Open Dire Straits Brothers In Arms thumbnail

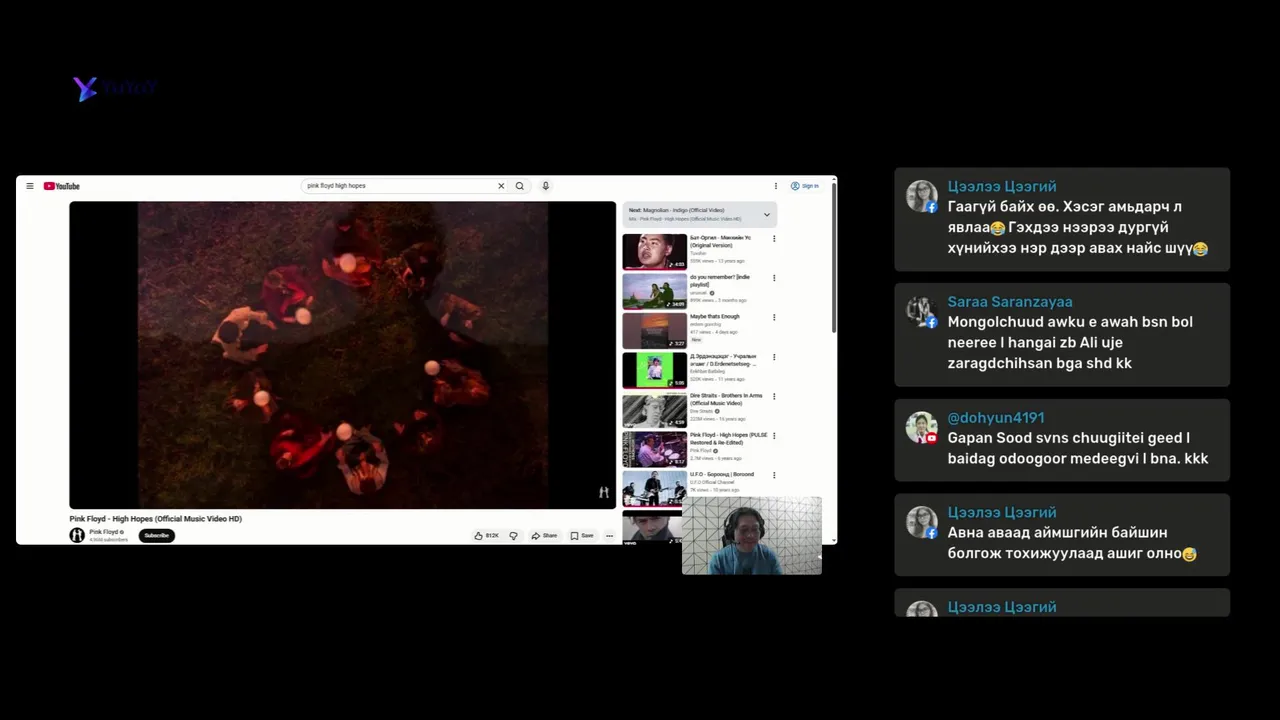(655, 410)
